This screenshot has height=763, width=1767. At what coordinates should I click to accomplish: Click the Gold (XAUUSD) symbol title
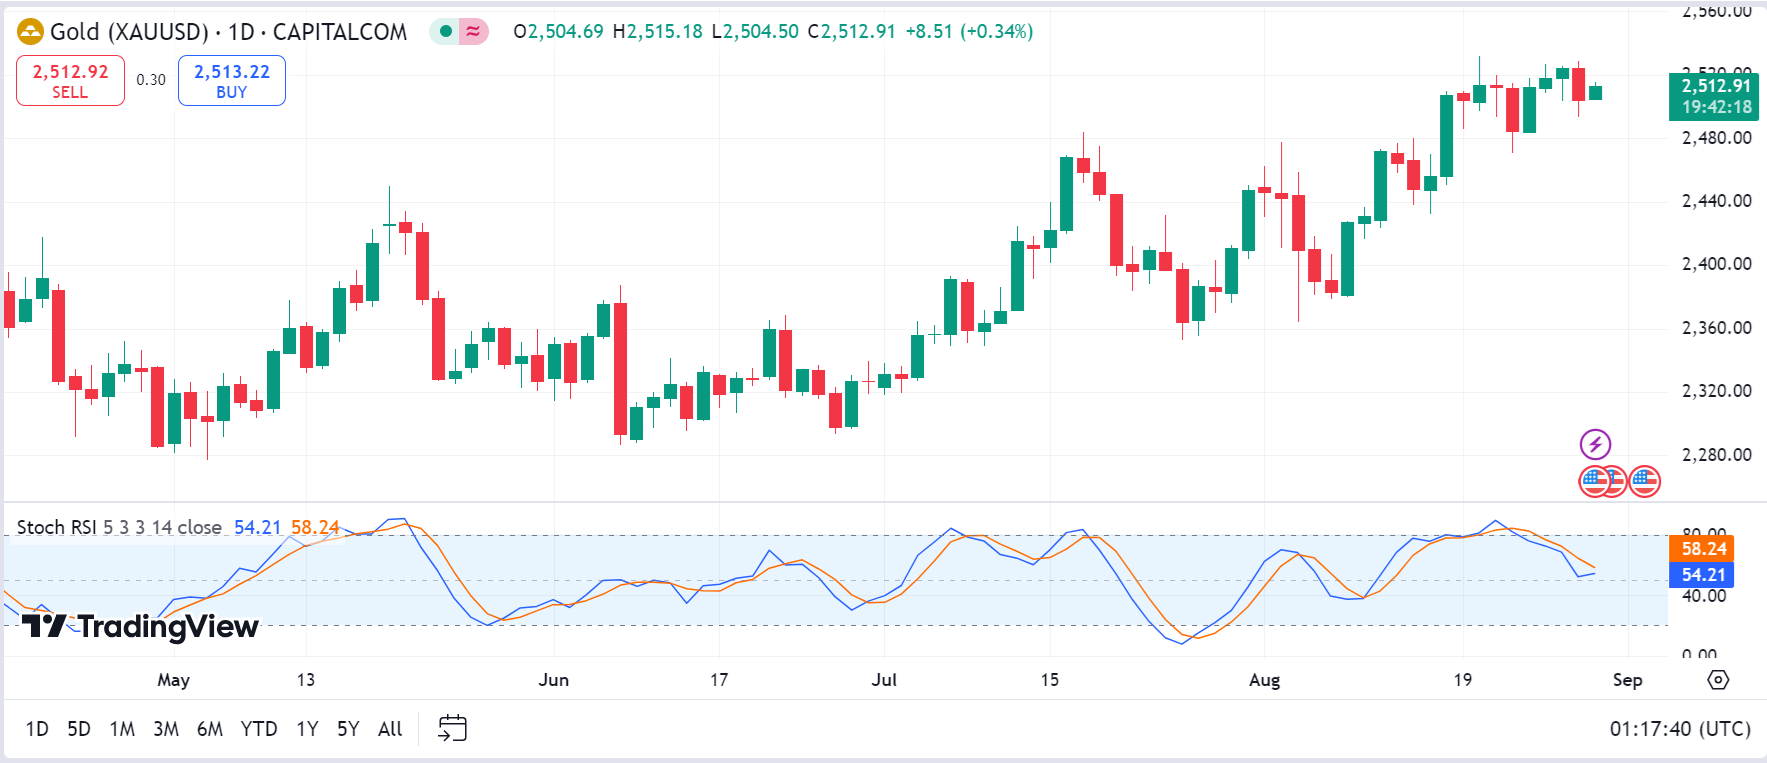click(x=128, y=32)
